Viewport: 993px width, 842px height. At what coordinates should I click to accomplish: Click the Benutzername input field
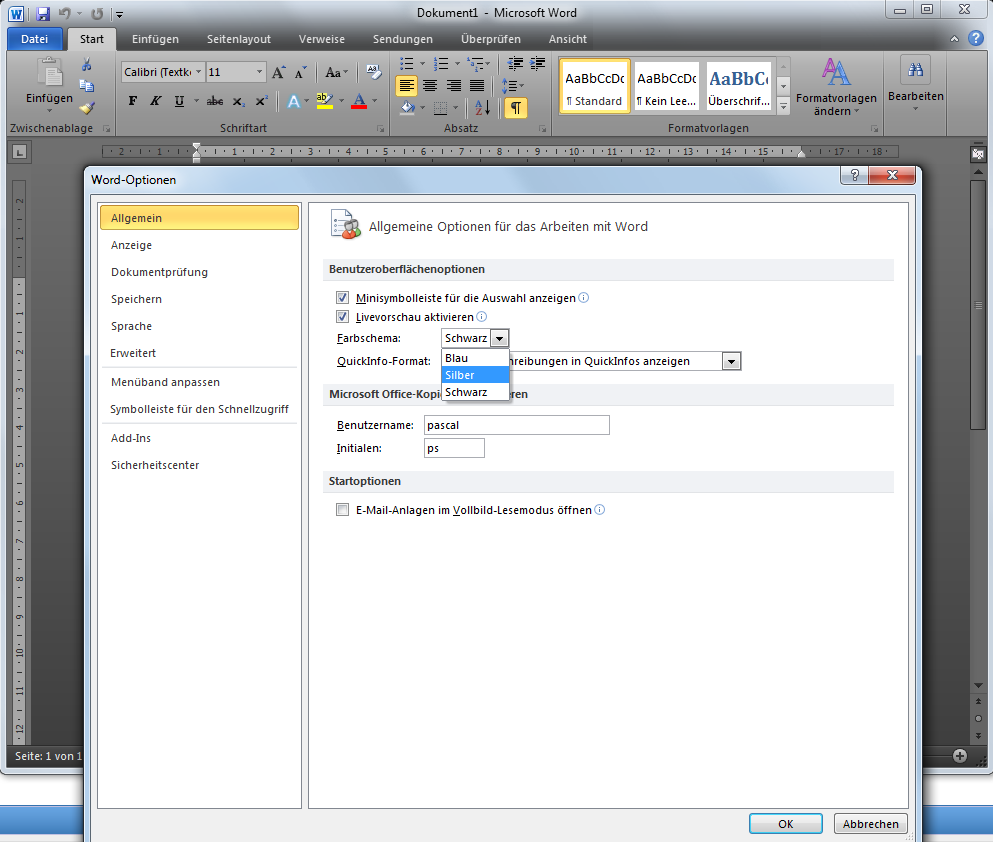517,425
